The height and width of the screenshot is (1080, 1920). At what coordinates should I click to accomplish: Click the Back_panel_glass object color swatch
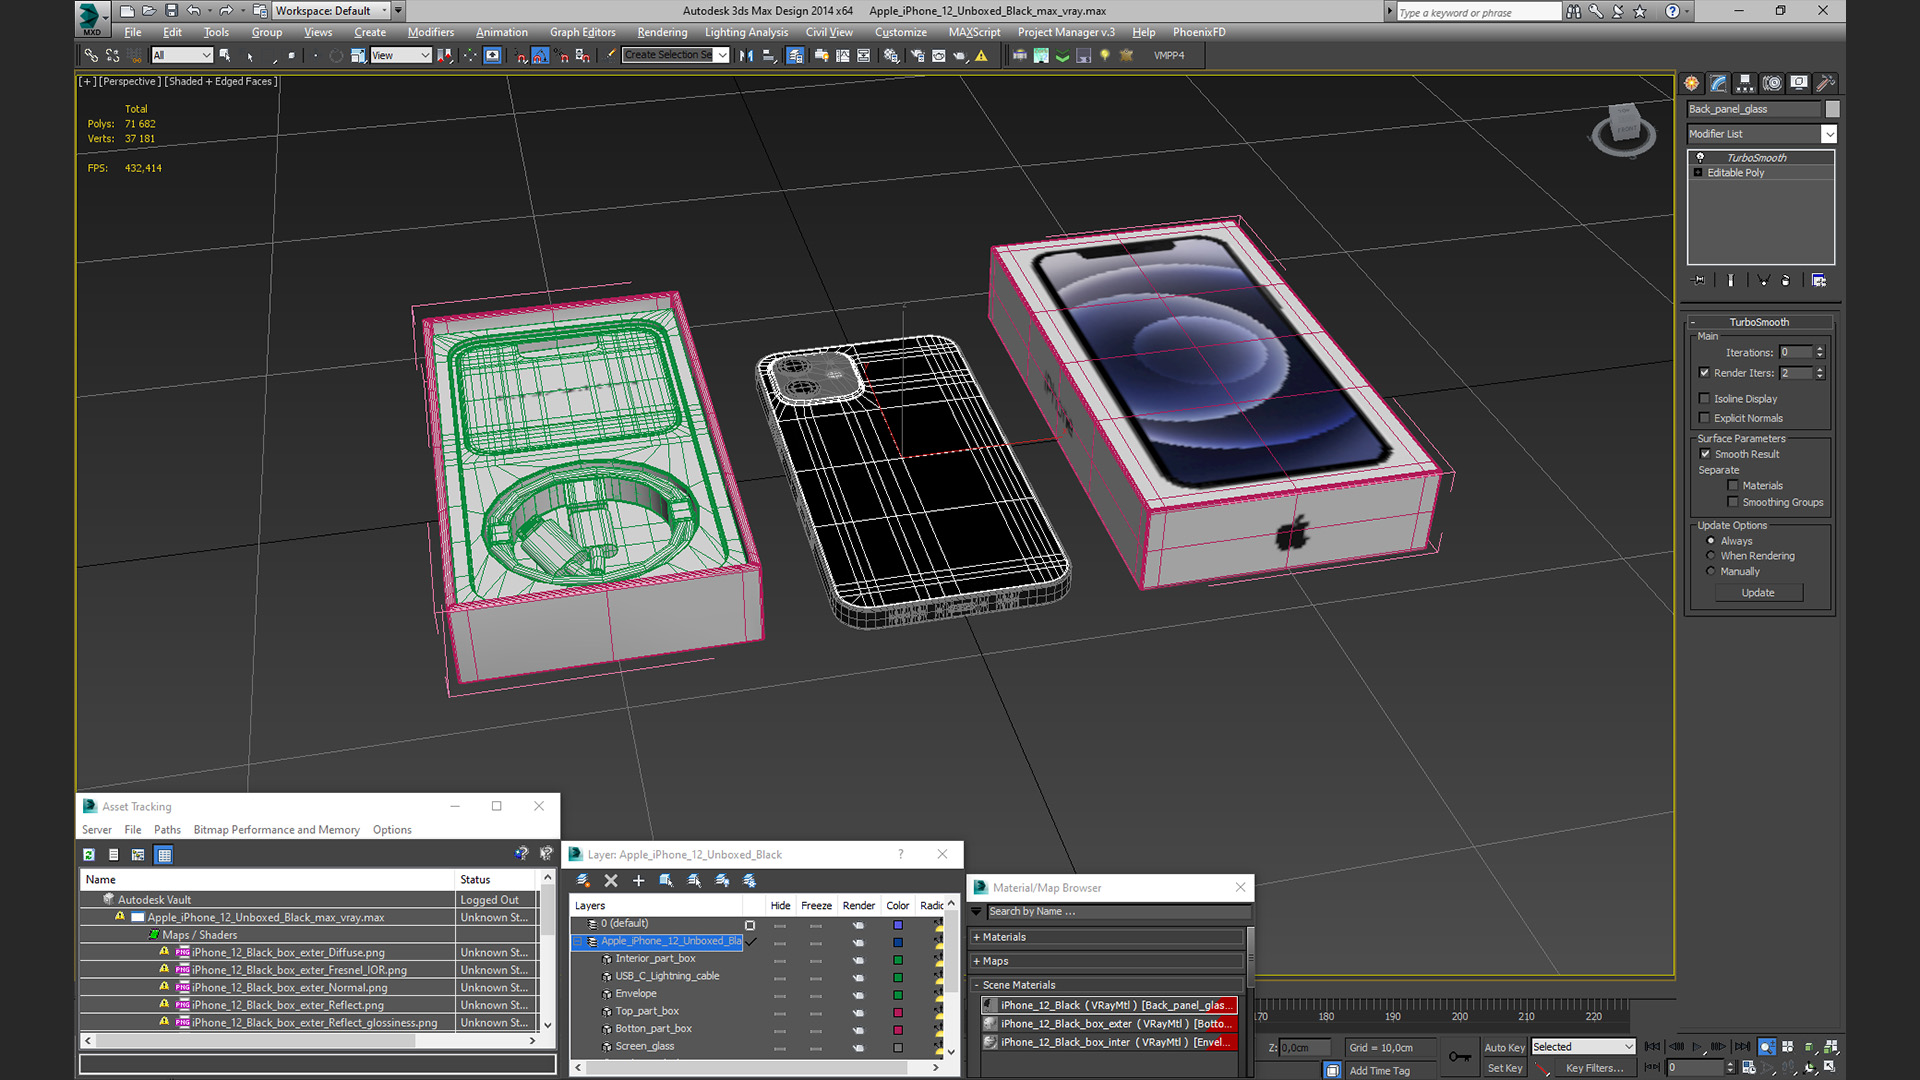[1832, 109]
